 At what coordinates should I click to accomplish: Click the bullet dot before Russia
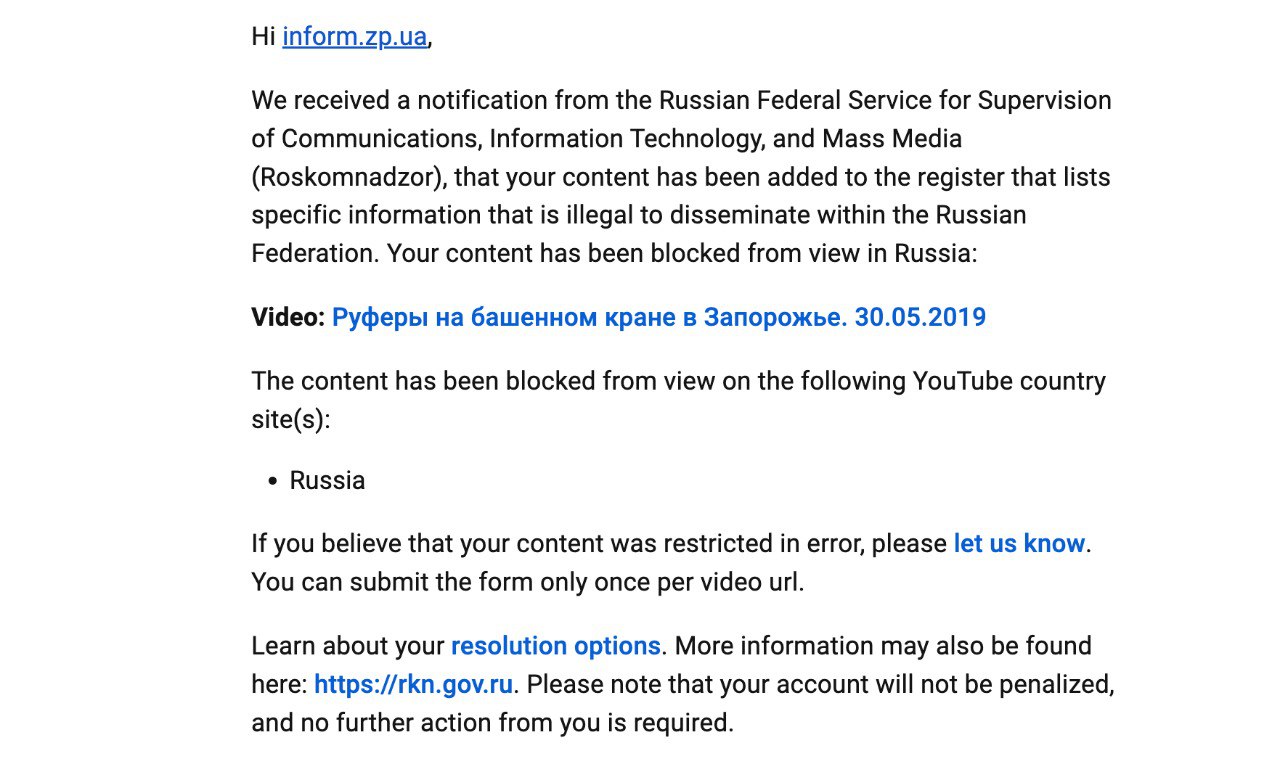click(x=272, y=482)
